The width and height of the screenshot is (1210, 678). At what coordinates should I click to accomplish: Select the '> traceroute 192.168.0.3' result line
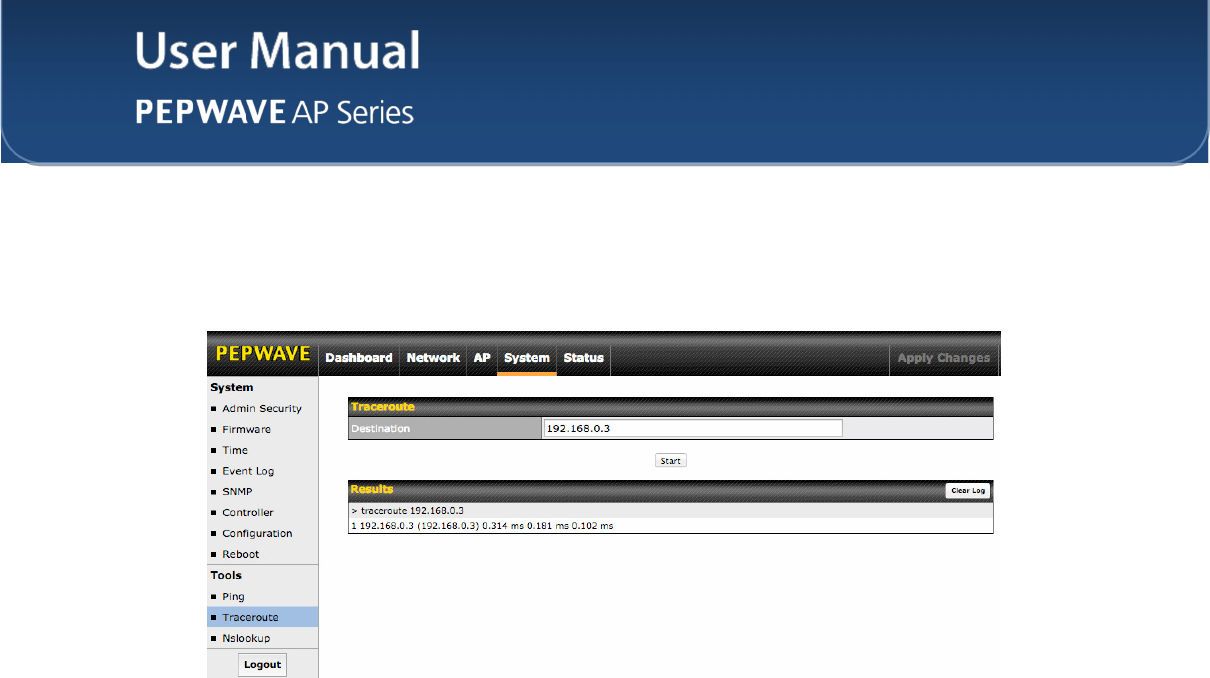(670, 510)
